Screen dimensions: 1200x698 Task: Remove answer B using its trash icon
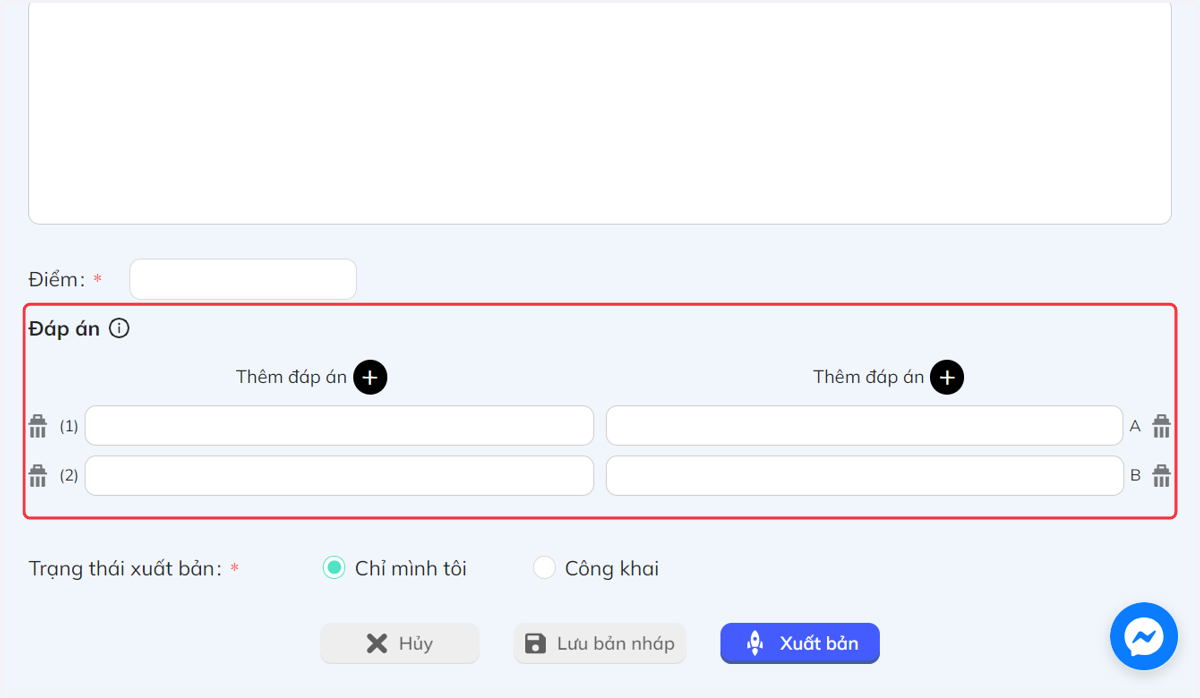coord(1161,475)
